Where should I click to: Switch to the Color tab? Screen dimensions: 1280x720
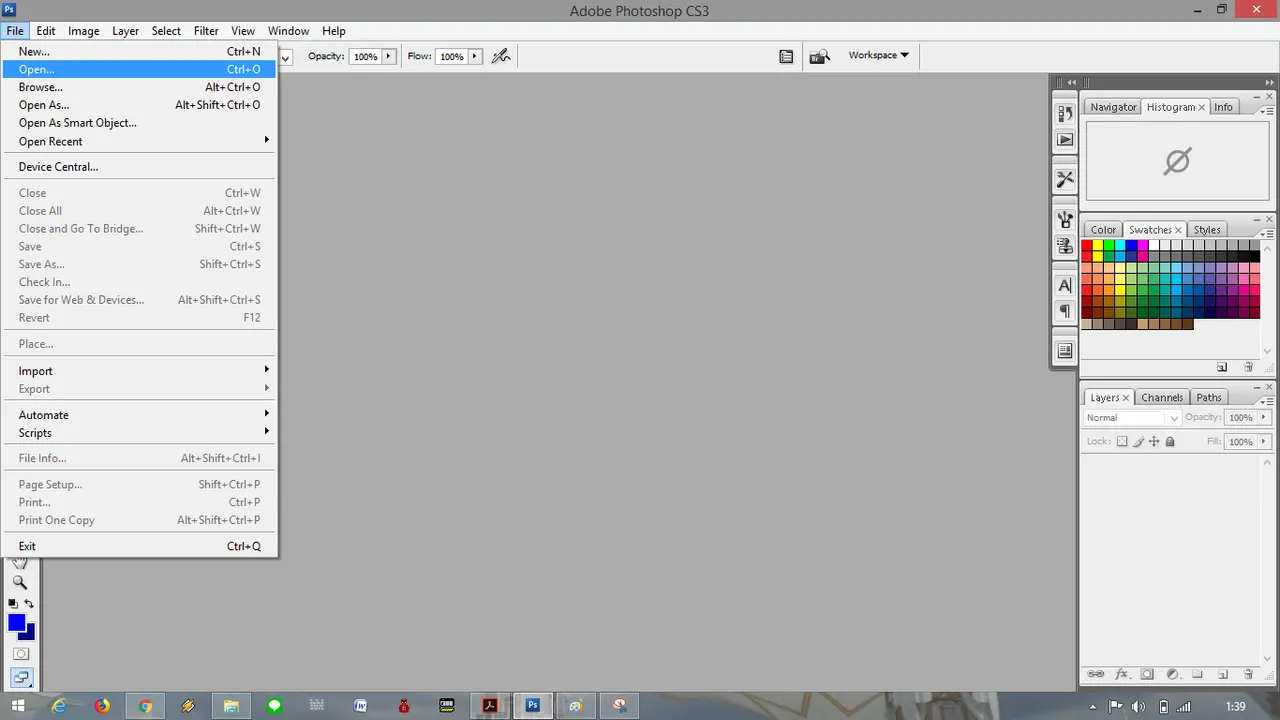click(x=1103, y=230)
